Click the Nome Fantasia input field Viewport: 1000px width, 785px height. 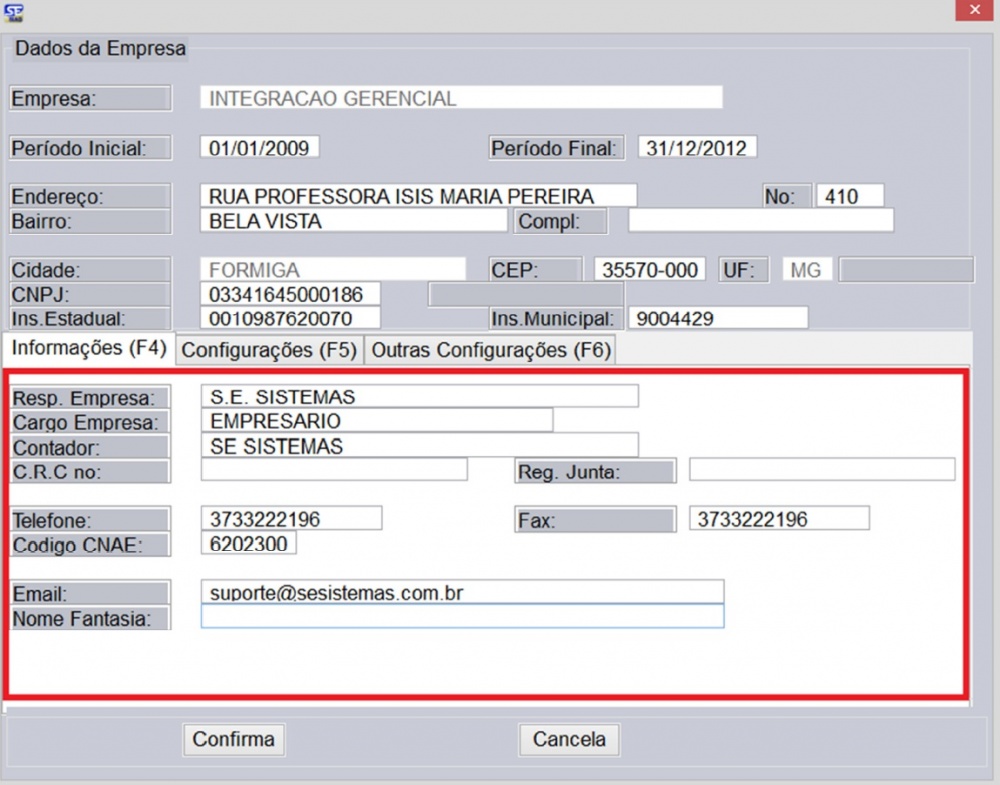(462, 617)
